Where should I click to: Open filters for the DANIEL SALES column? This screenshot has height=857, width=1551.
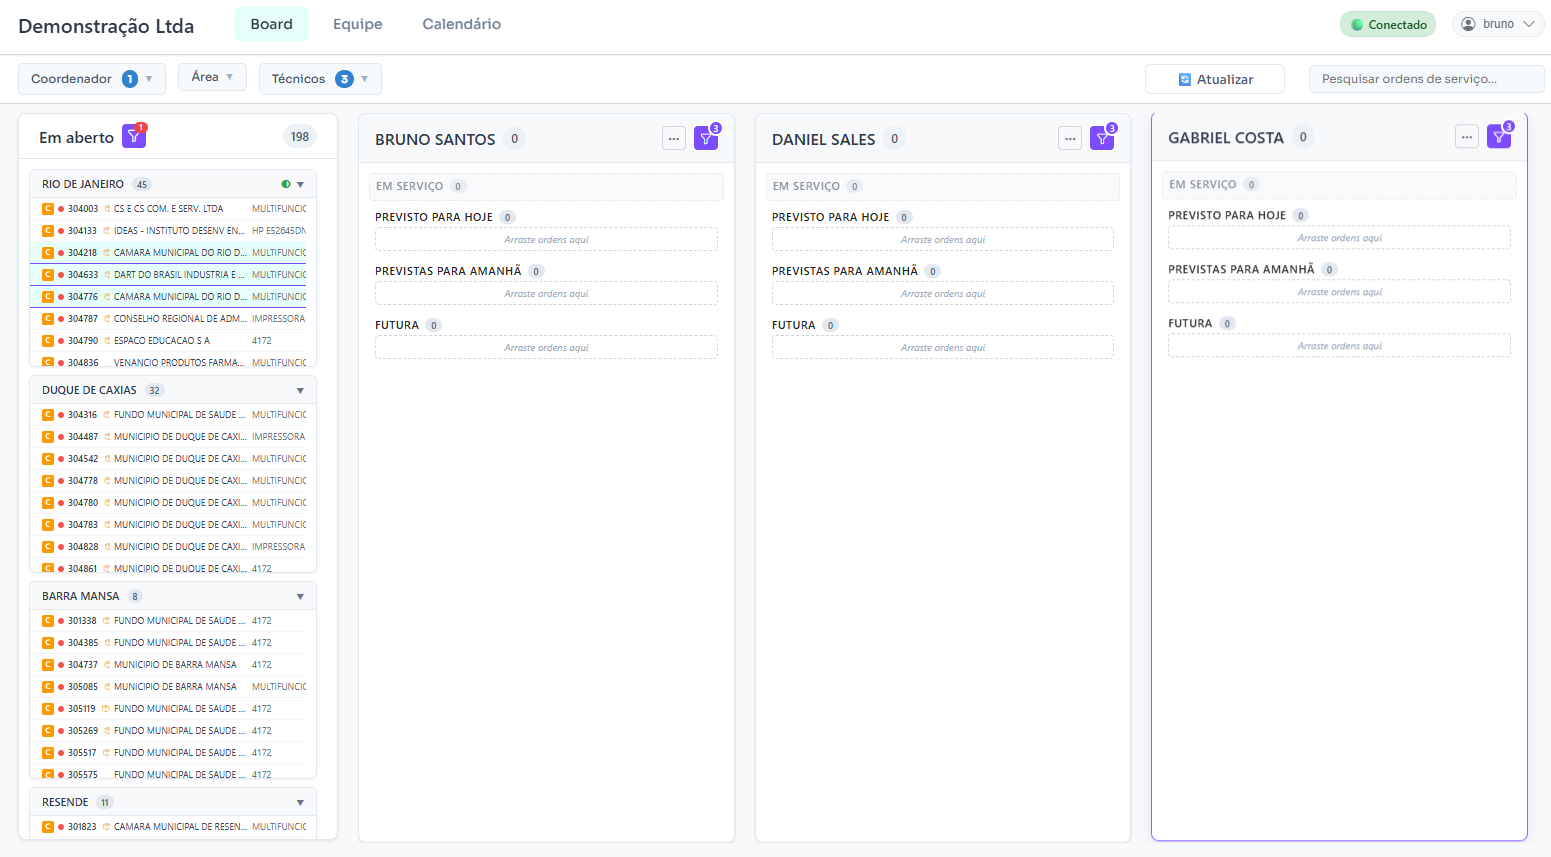[x=1102, y=137]
